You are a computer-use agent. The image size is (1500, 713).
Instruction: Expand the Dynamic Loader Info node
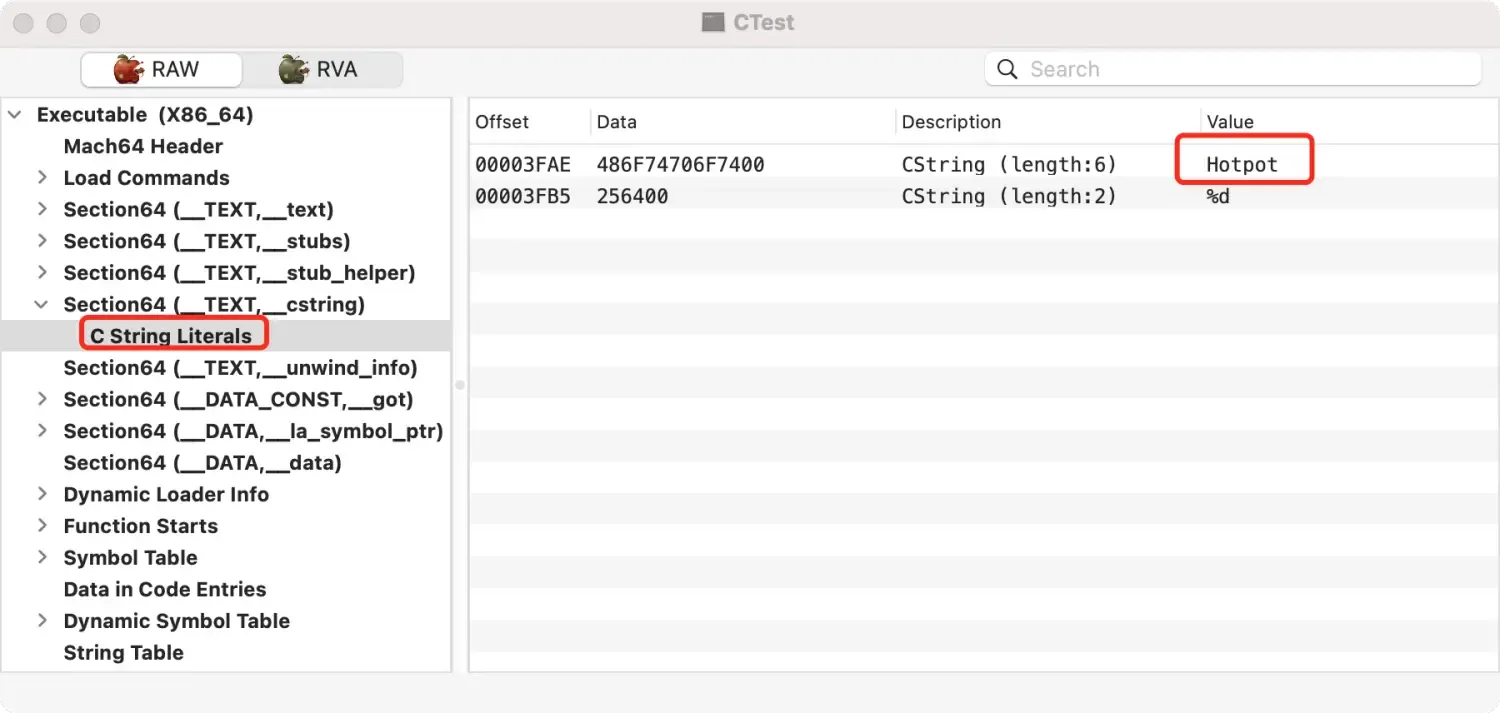(42, 495)
